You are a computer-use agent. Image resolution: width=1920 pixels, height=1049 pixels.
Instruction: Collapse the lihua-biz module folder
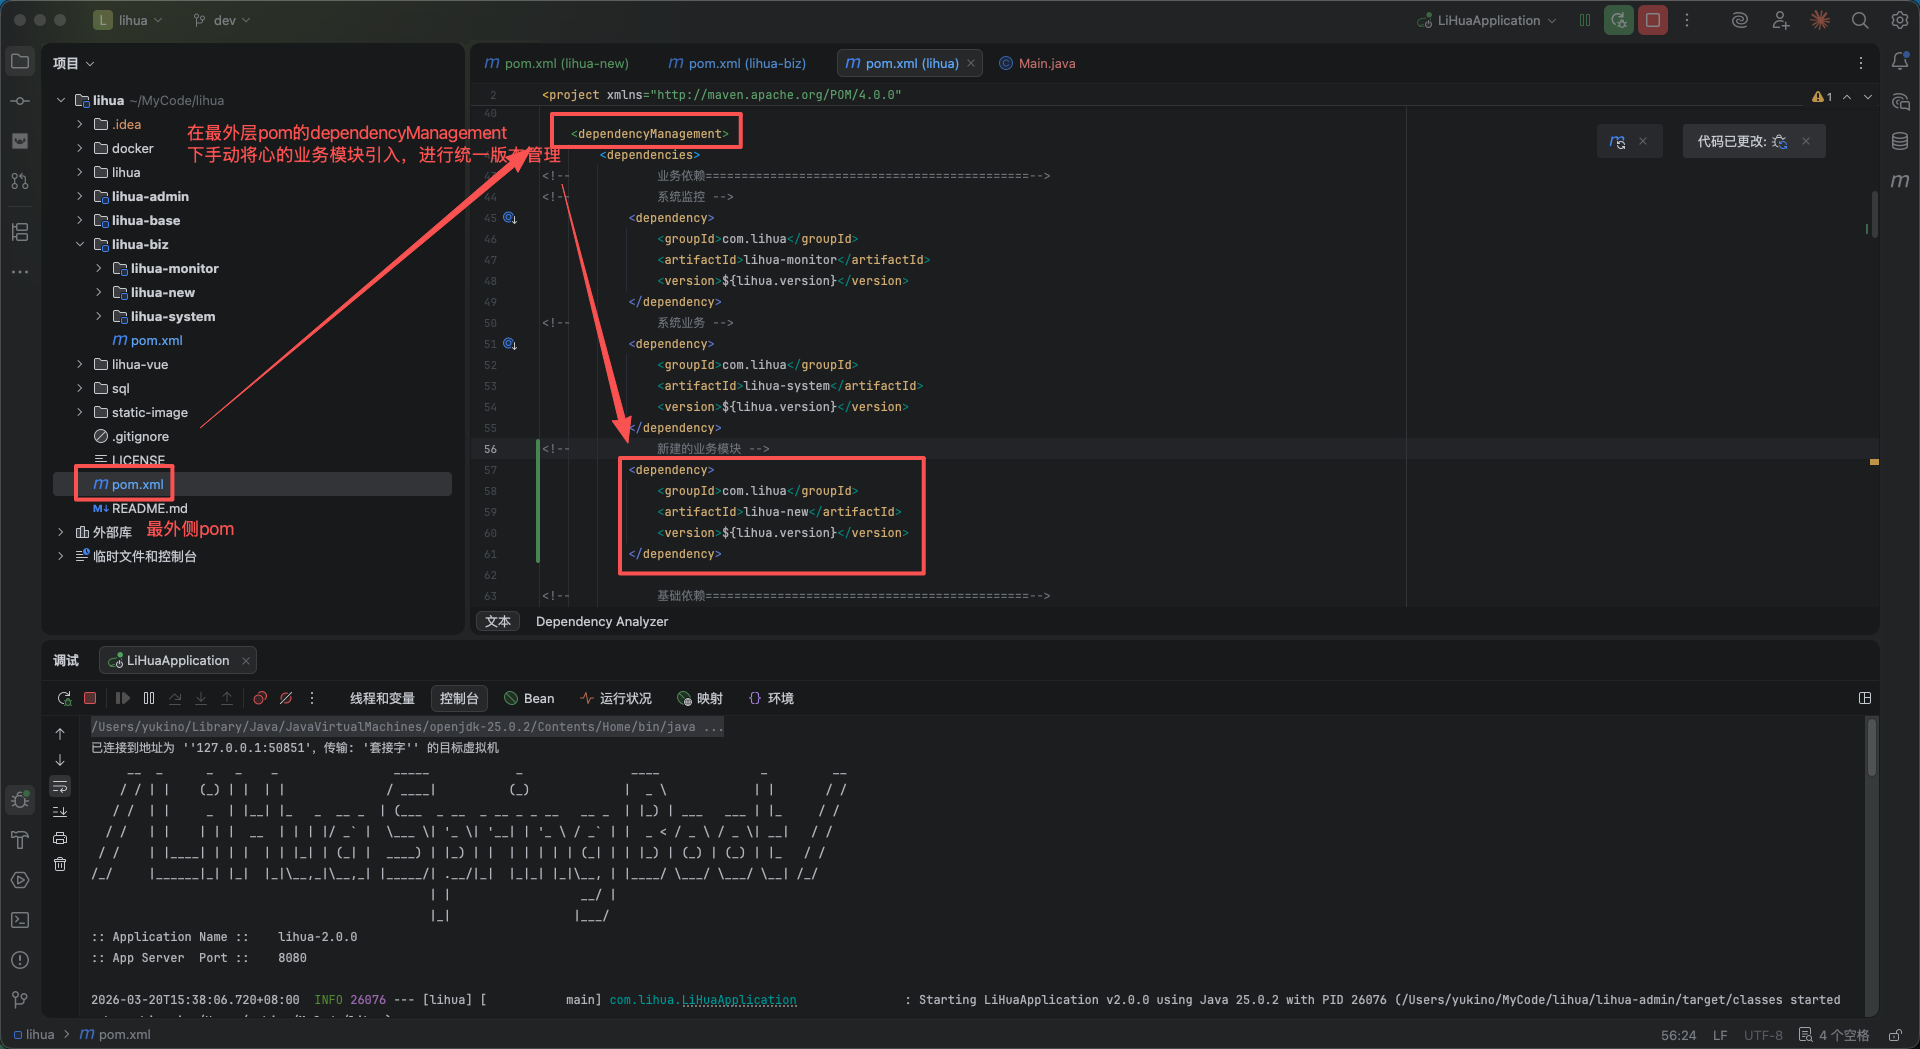80,244
